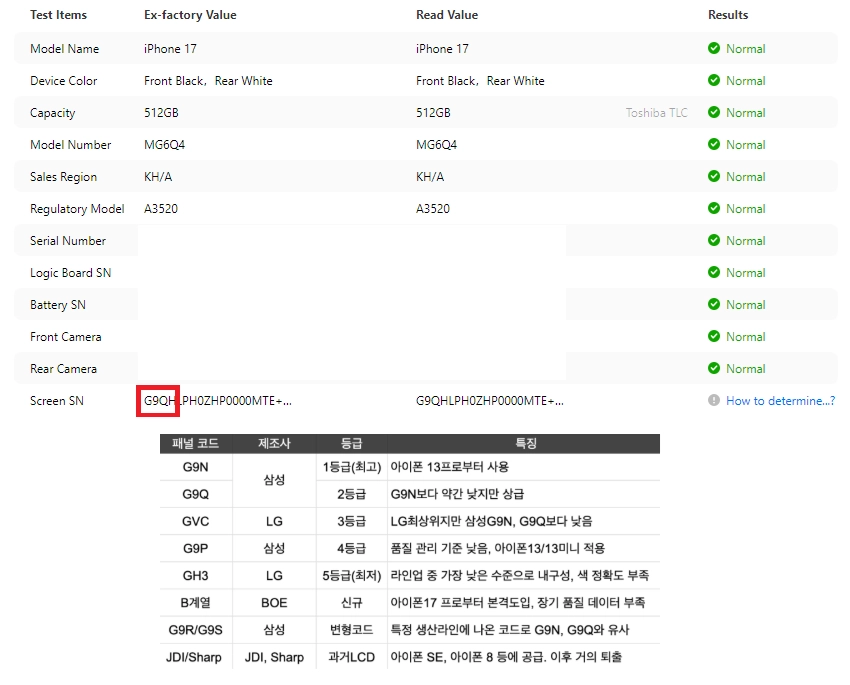Select the 'Model Name' row label
The width and height of the screenshot is (850, 685).
pyautogui.click(x=65, y=49)
